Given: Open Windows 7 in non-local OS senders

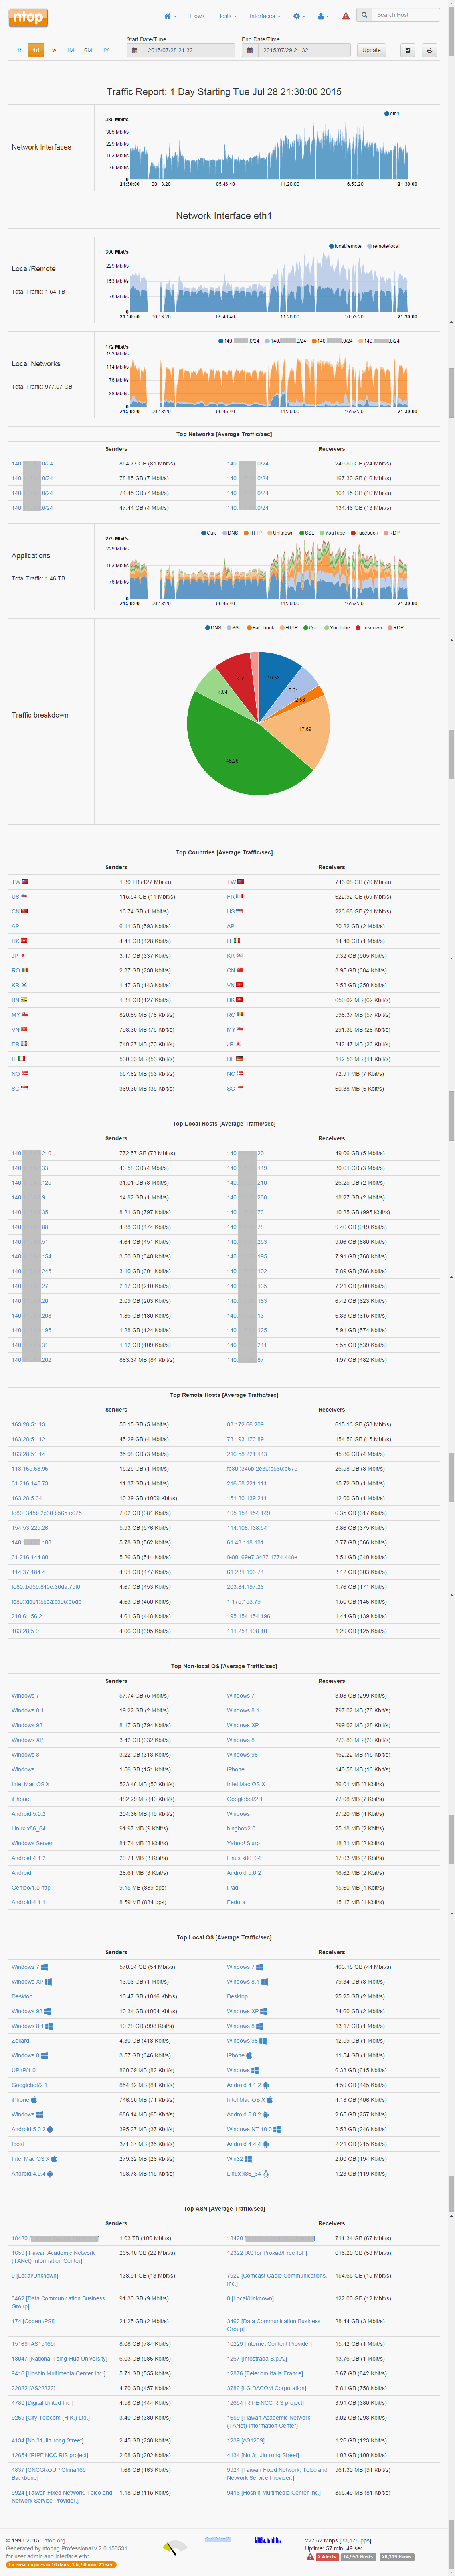Looking at the screenshot, I should point(25,1696).
